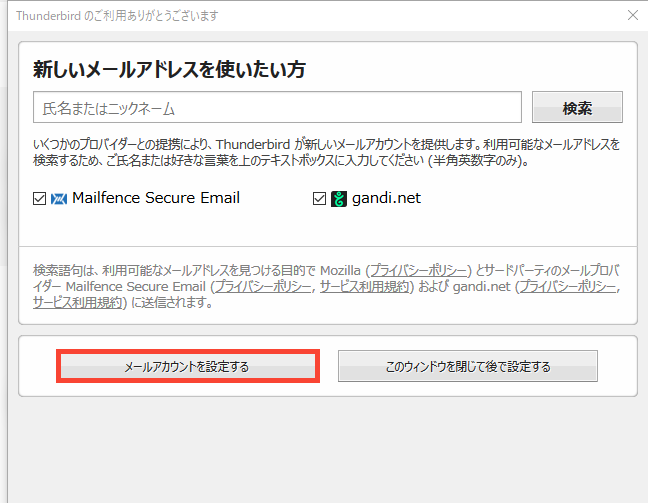Open Mailfence サービス利用規約 link
Image resolution: width=648 pixels, height=503 pixels.
tap(364, 286)
